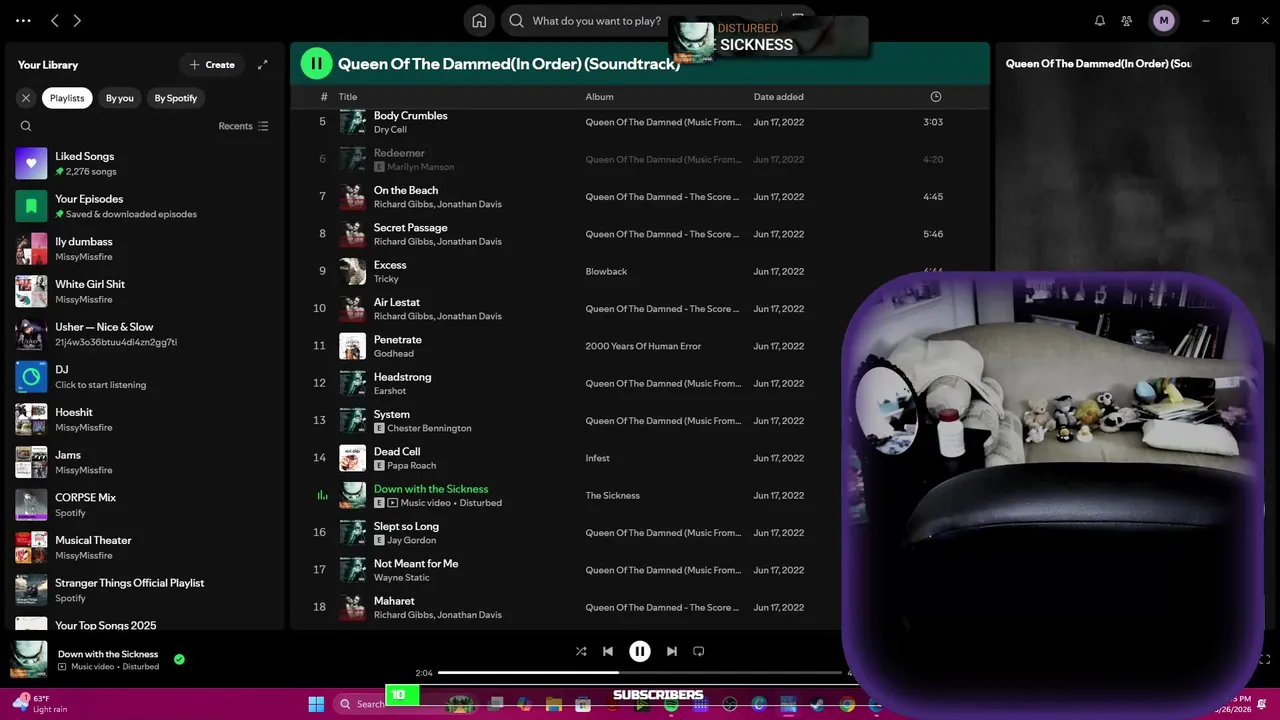Expand Your Library to full view
The height and width of the screenshot is (720, 1280).
pyautogui.click(x=262, y=64)
